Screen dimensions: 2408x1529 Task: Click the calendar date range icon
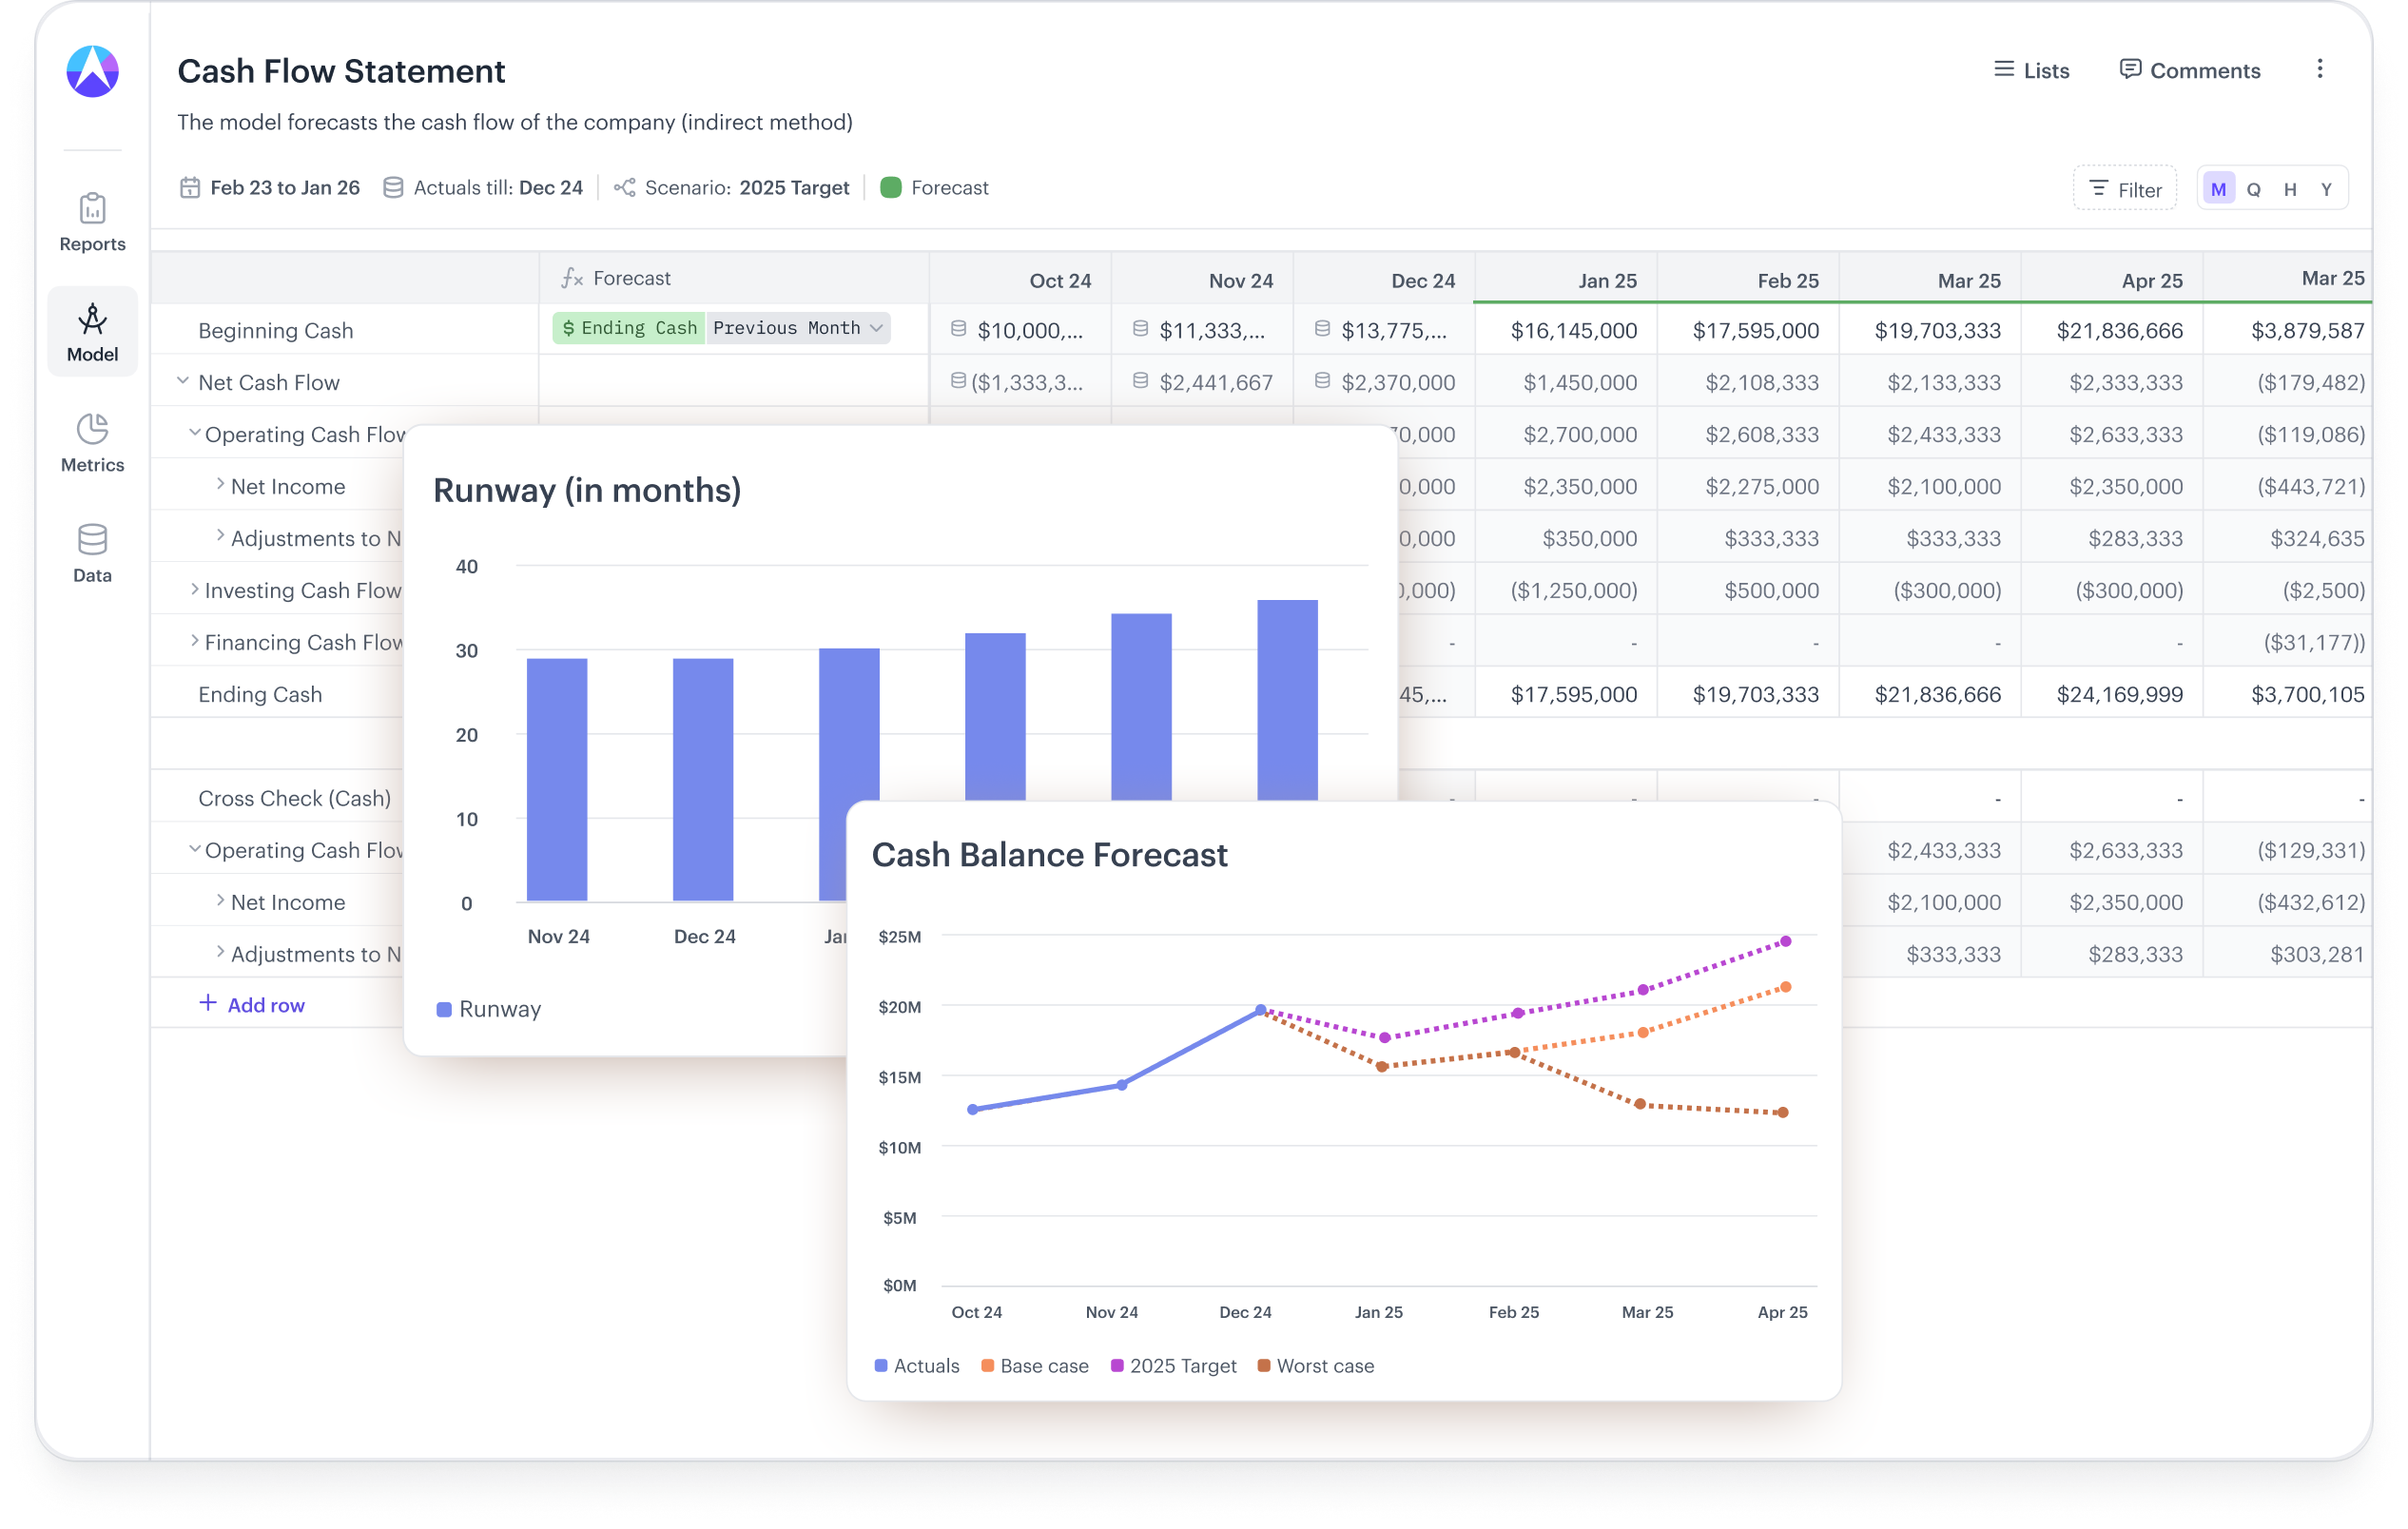189,187
